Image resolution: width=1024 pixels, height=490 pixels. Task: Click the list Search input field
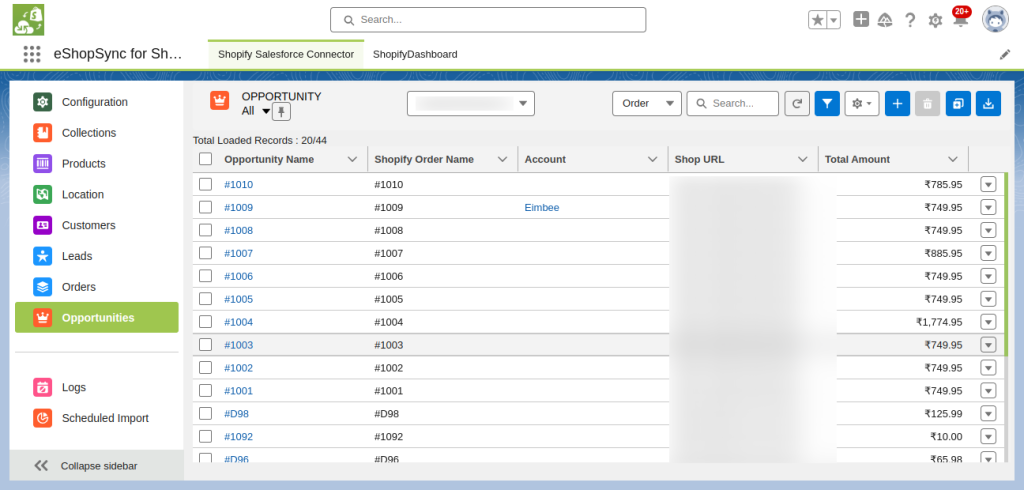click(733, 103)
